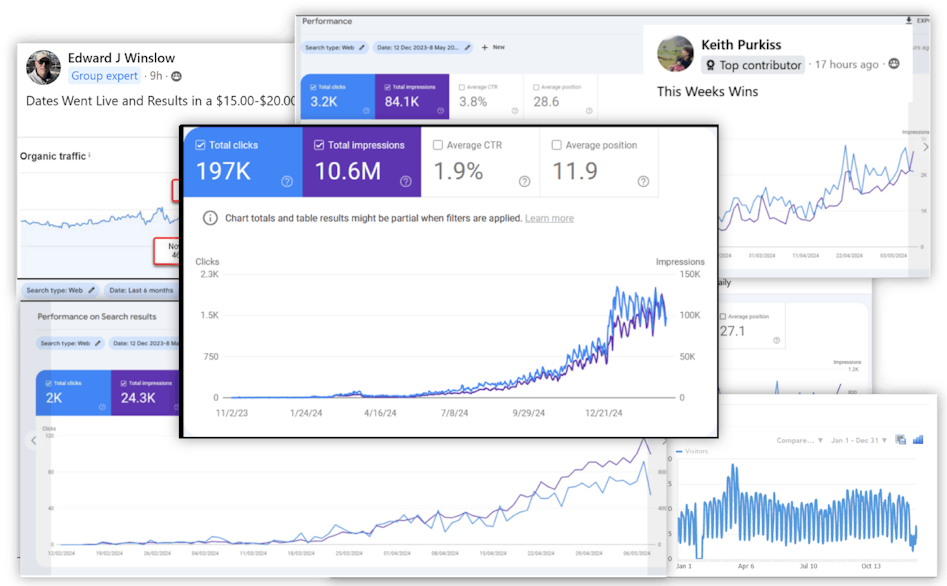The width and height of the screenshot is (947, 586).
Task: Click the info icon beside the chart totals notice
Action: (210, 218)
